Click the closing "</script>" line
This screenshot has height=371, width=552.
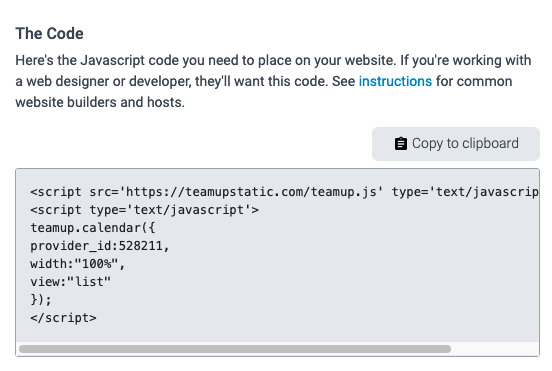tap(63, 318)
